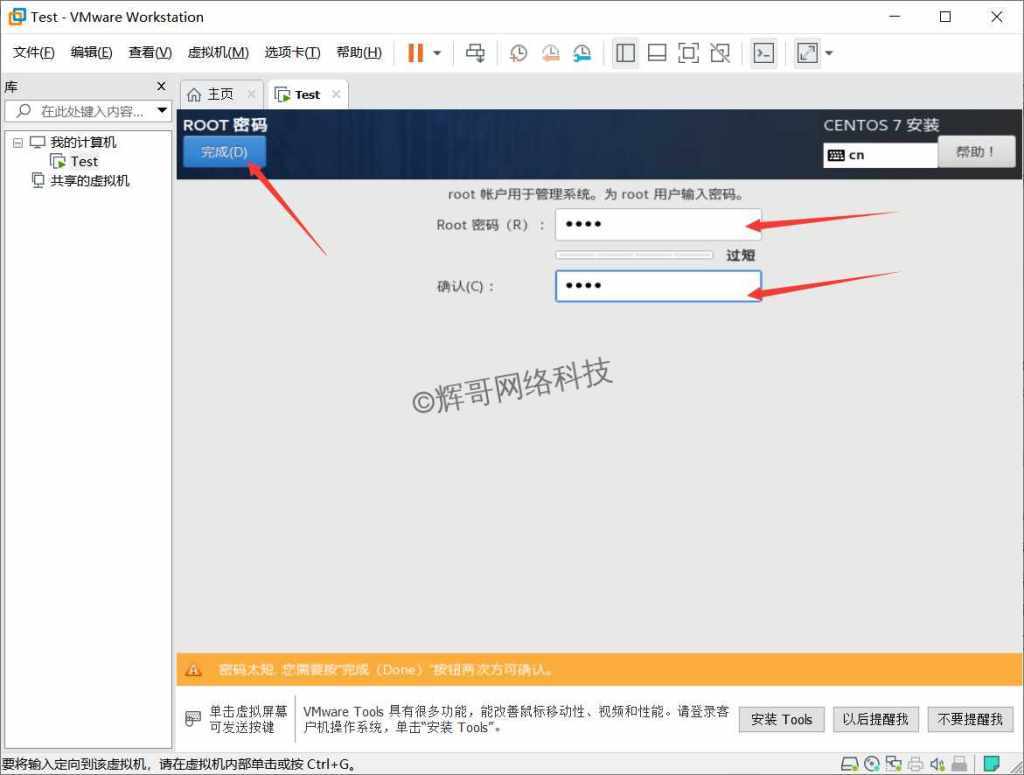
Task: Open the console view icon
Action: pyautogui.click(x=763, y=53)
